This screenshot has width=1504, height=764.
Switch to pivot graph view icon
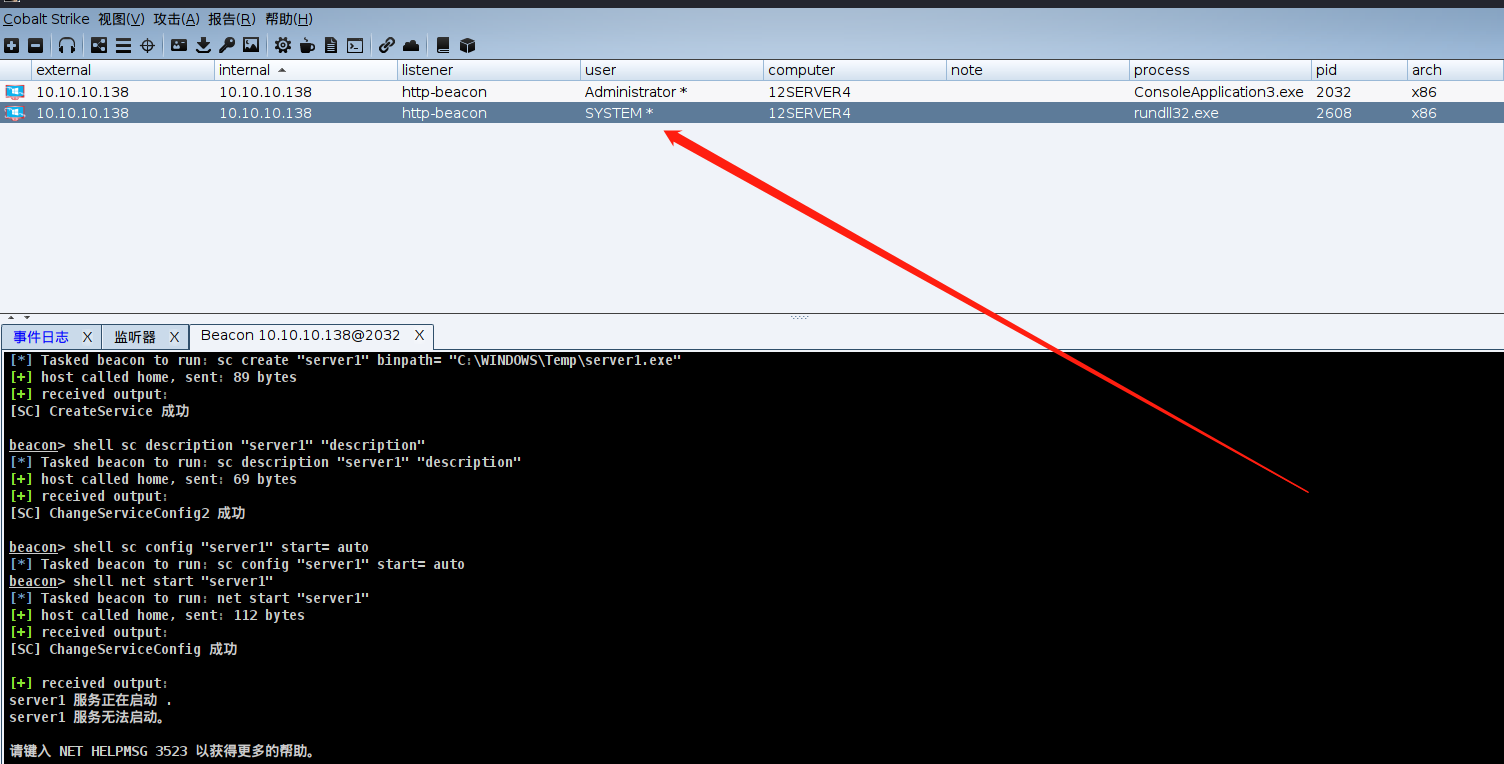pos(99,45)
